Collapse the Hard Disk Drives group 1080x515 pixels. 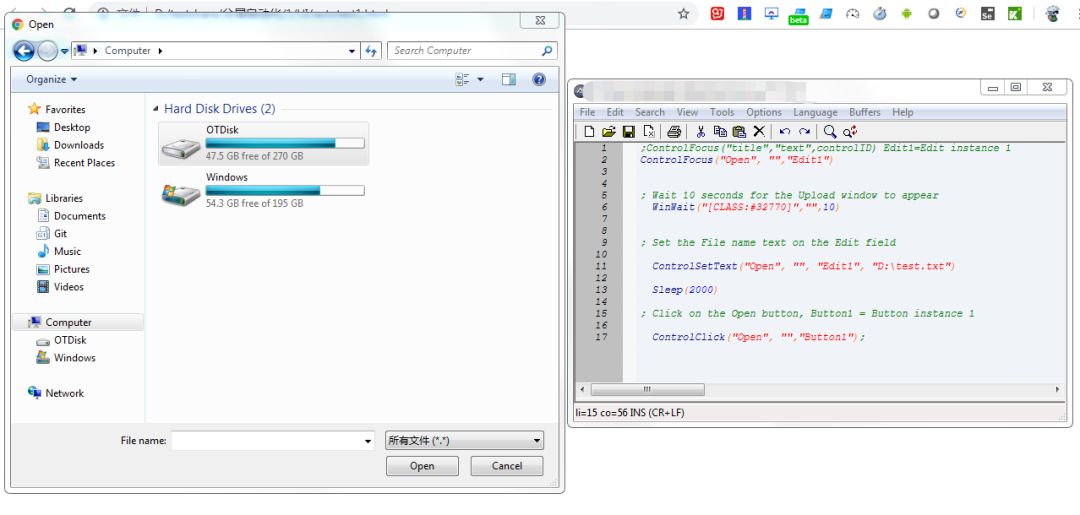point(155,109)
